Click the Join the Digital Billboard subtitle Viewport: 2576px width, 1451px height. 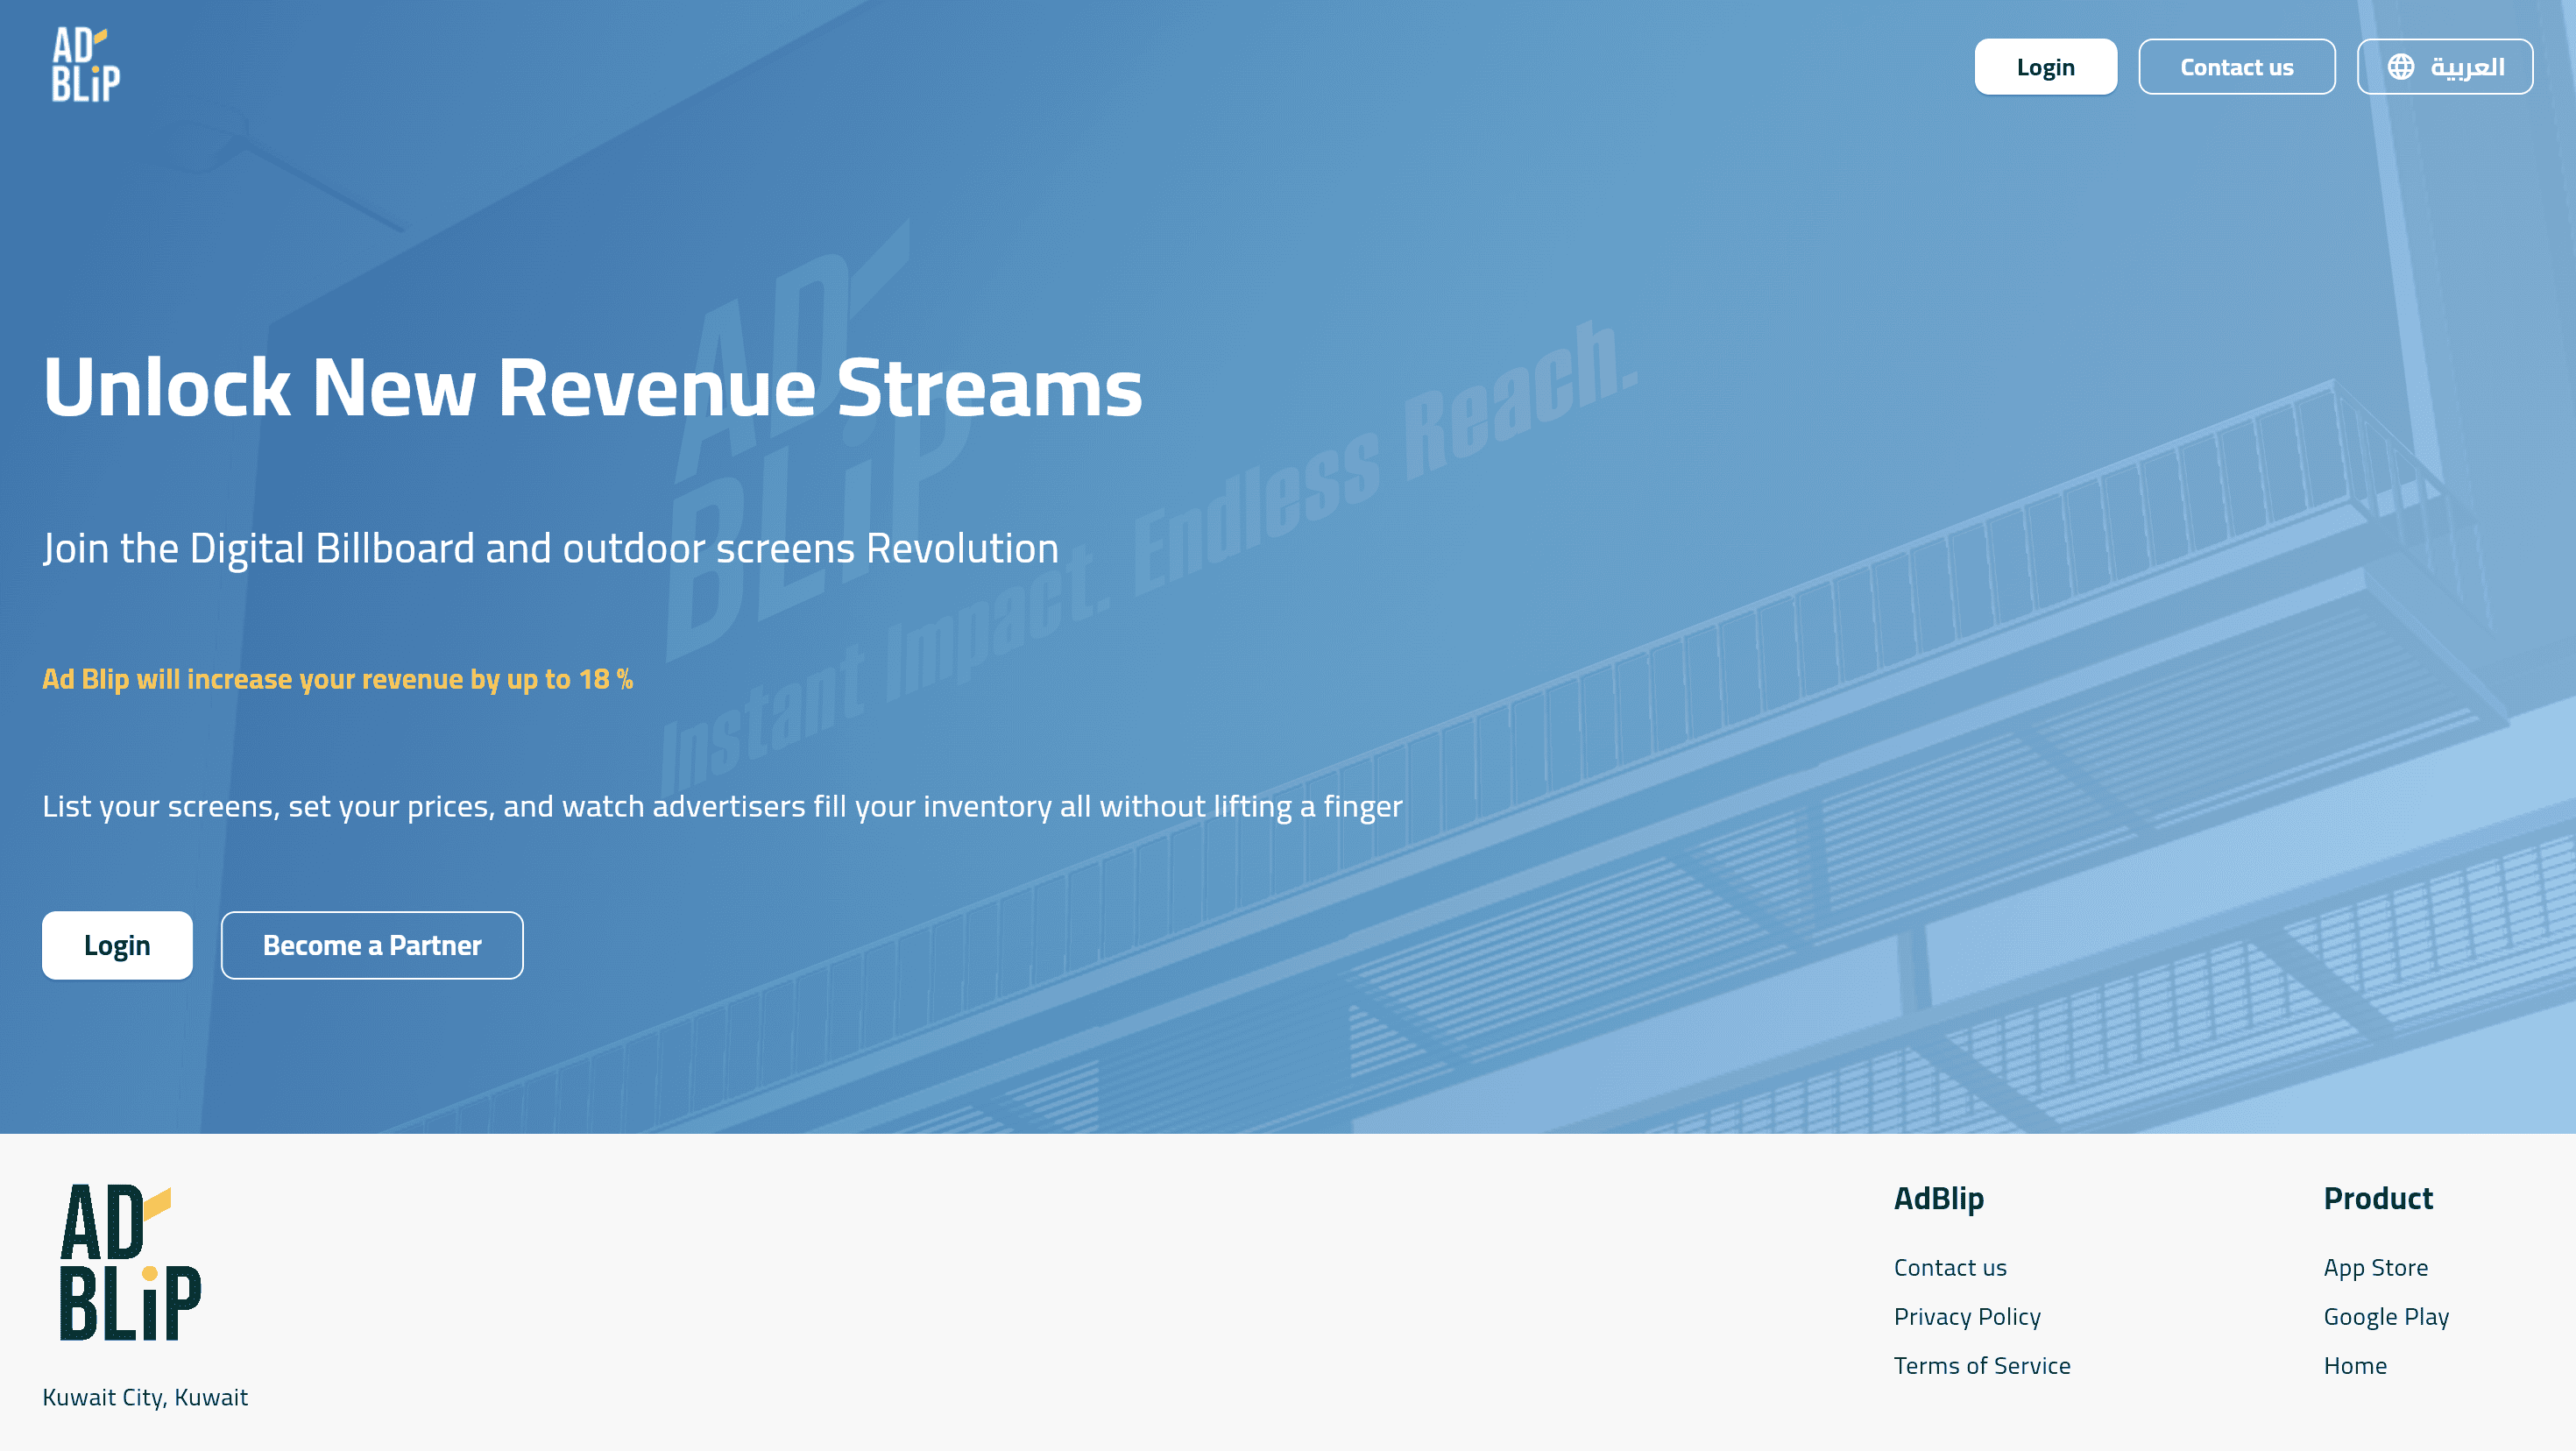tap(550, 548)
